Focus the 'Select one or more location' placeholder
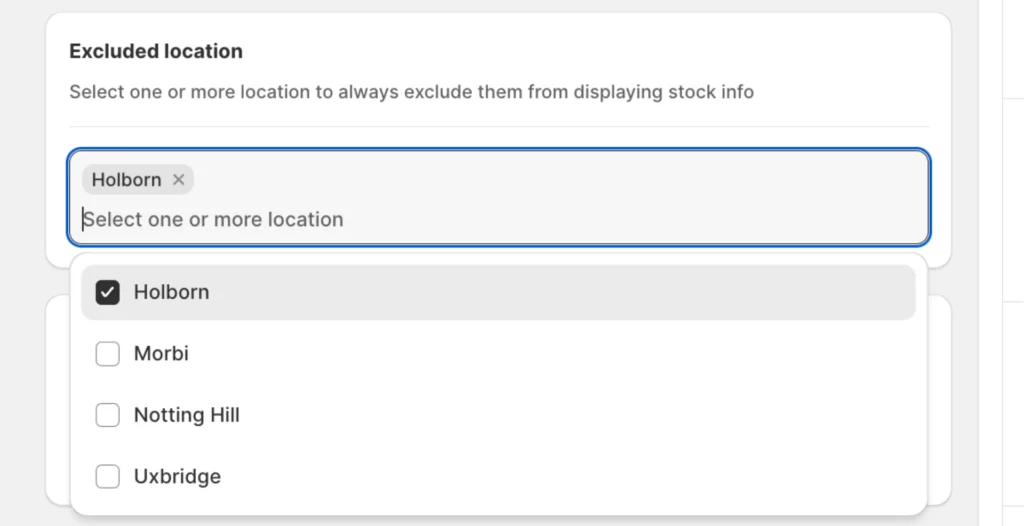 214,220
